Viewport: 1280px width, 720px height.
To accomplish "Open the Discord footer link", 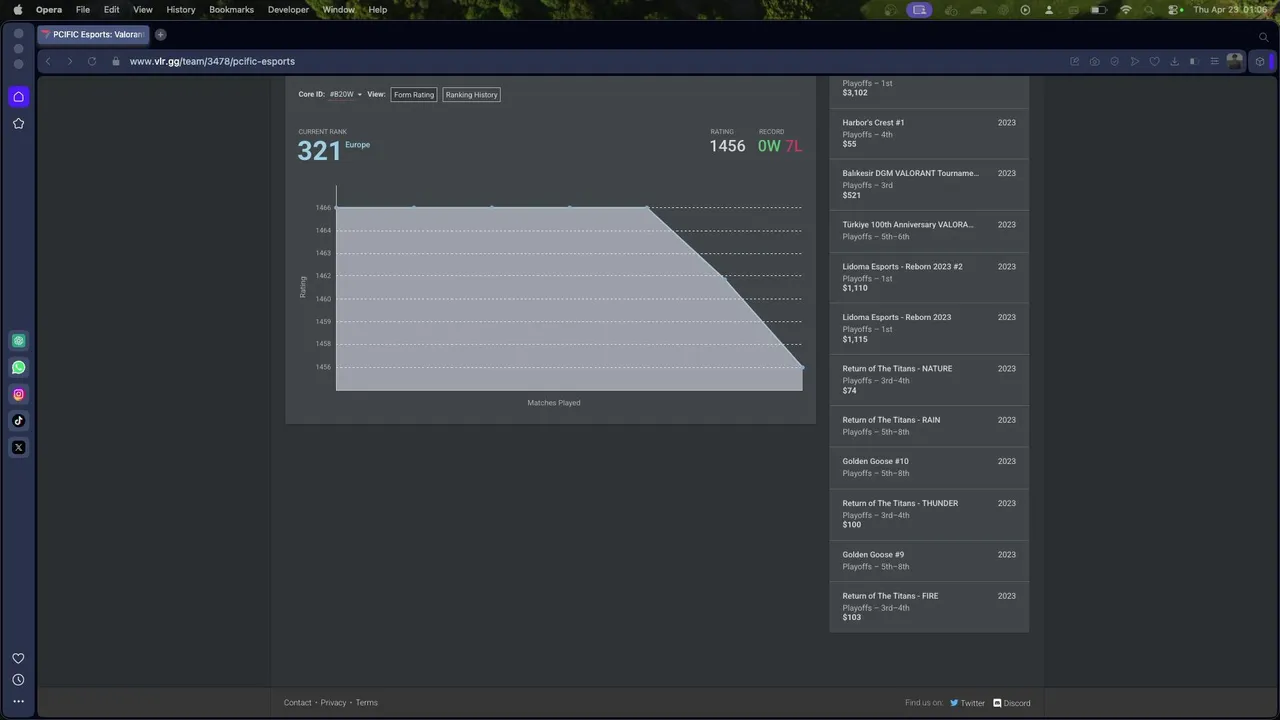I will [x=1012, y=703].
